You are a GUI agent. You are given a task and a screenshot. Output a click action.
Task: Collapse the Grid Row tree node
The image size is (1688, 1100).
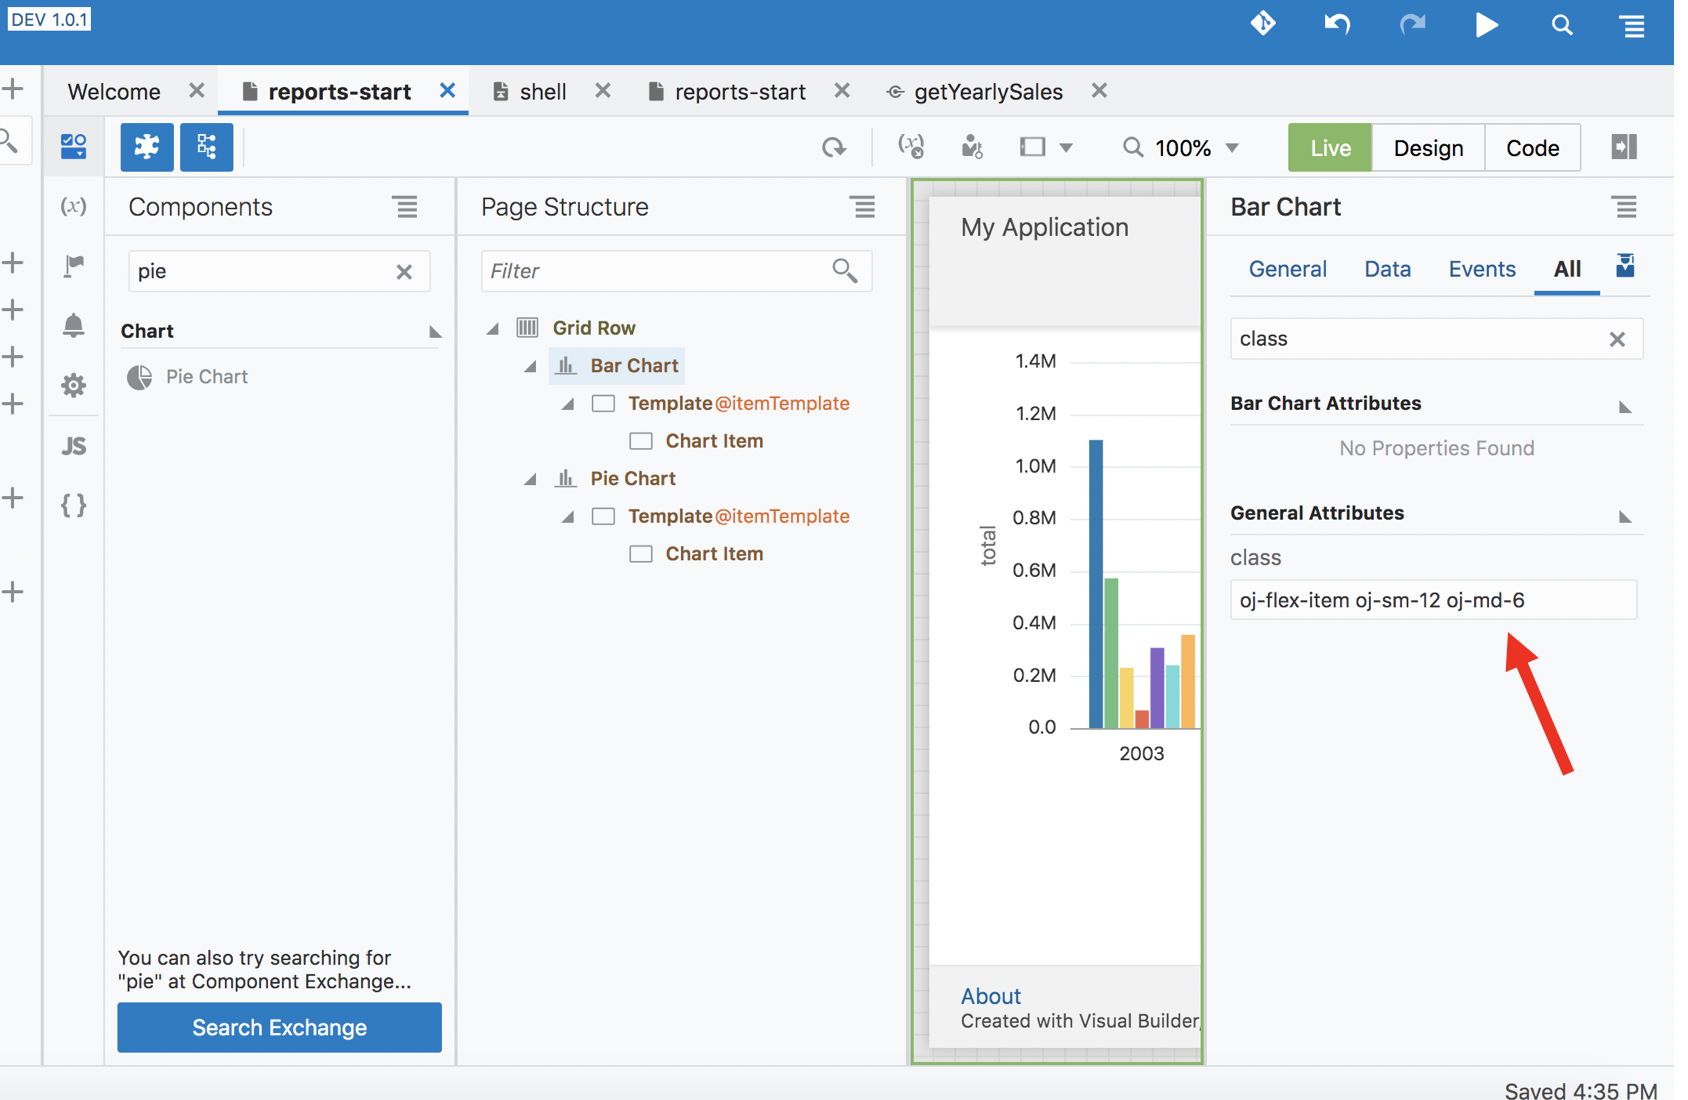click(493, 328)
